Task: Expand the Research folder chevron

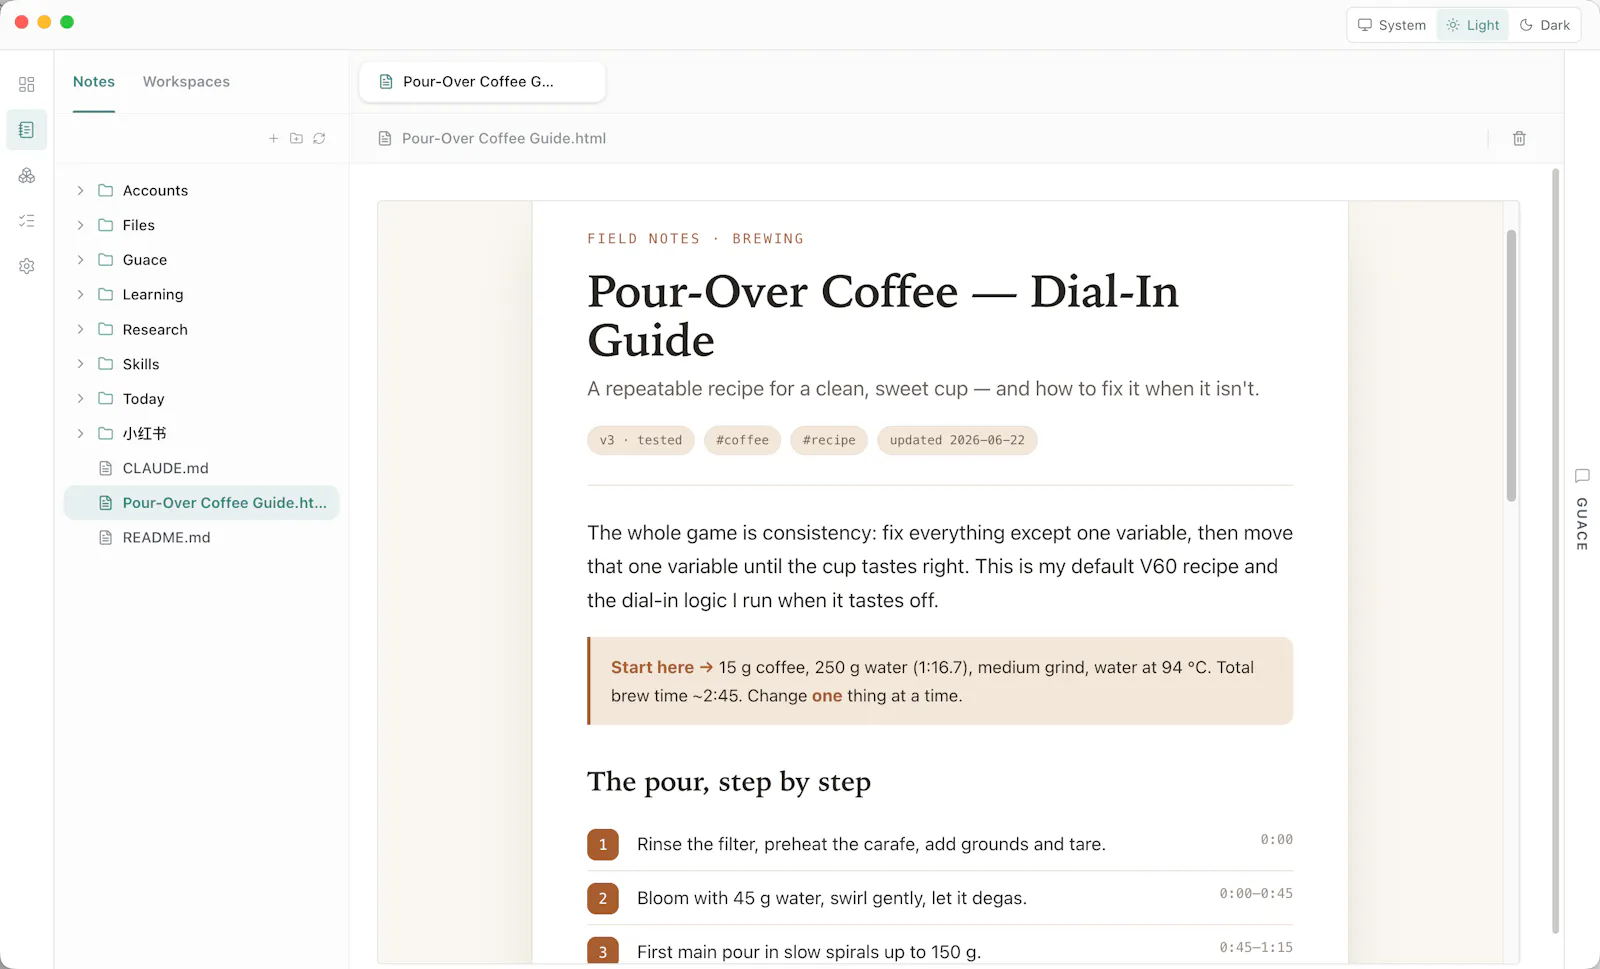Action: [80, 329]
